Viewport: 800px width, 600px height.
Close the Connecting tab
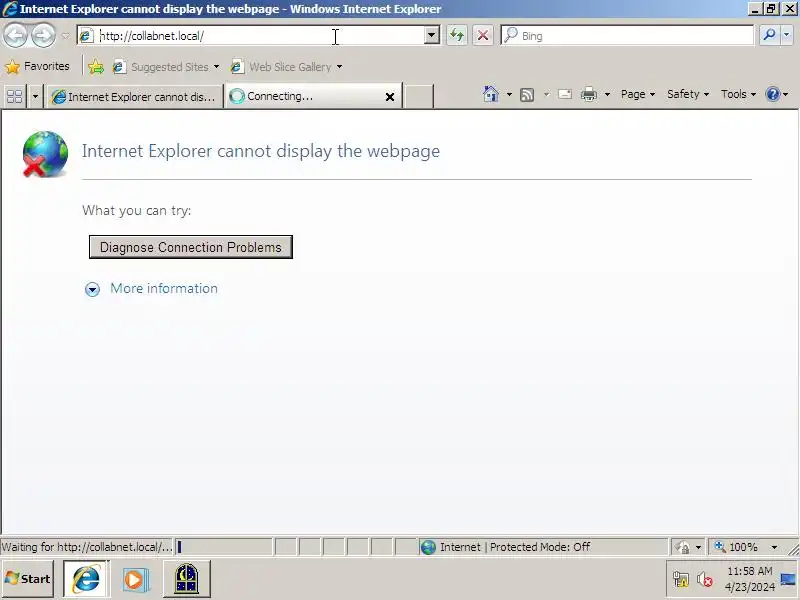[x=390, y=97]
